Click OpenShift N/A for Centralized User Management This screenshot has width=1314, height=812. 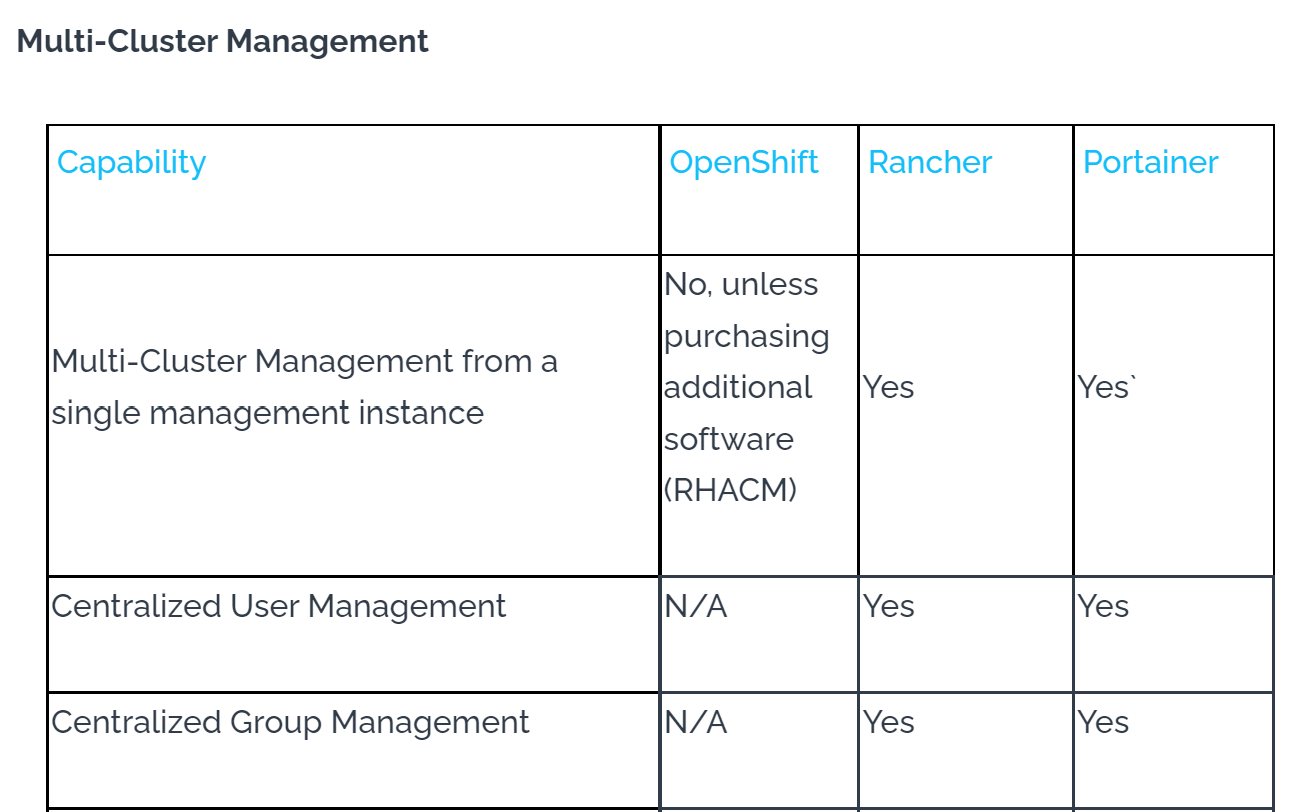click(696, 607)
